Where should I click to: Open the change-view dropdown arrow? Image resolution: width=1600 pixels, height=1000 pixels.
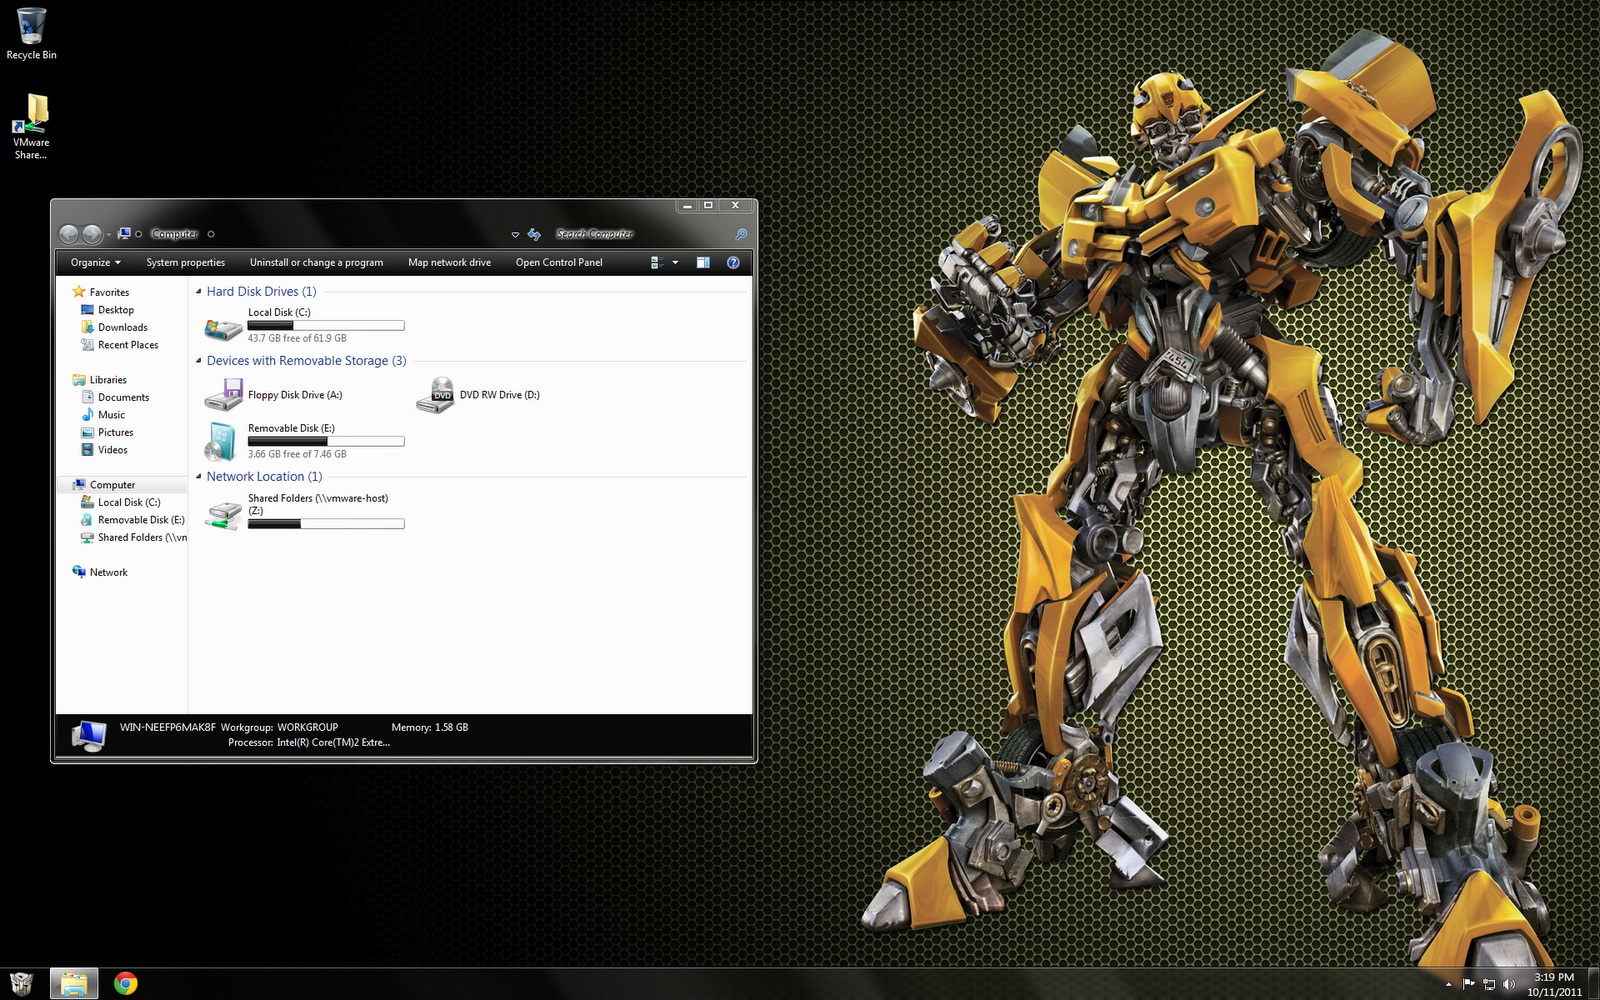(x=674, y=262)
